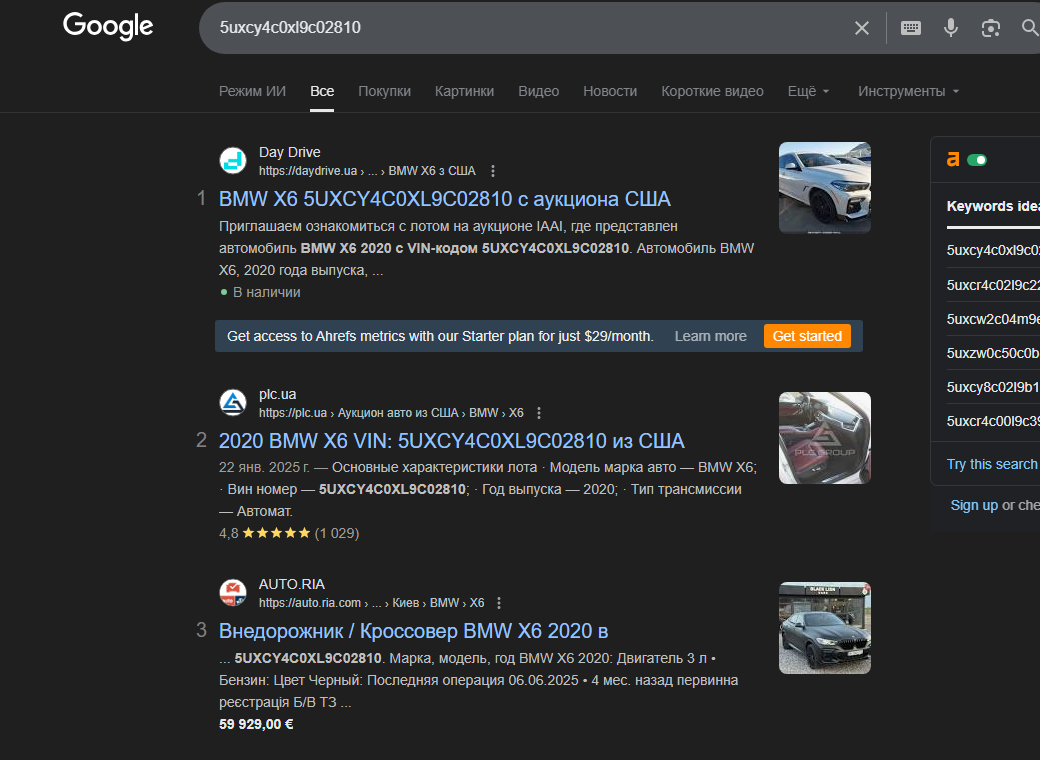Viewport: 1040px width, 760px height.
Task: Open BMW X6 с аукциона США result
Action: [x=445, y=199]
